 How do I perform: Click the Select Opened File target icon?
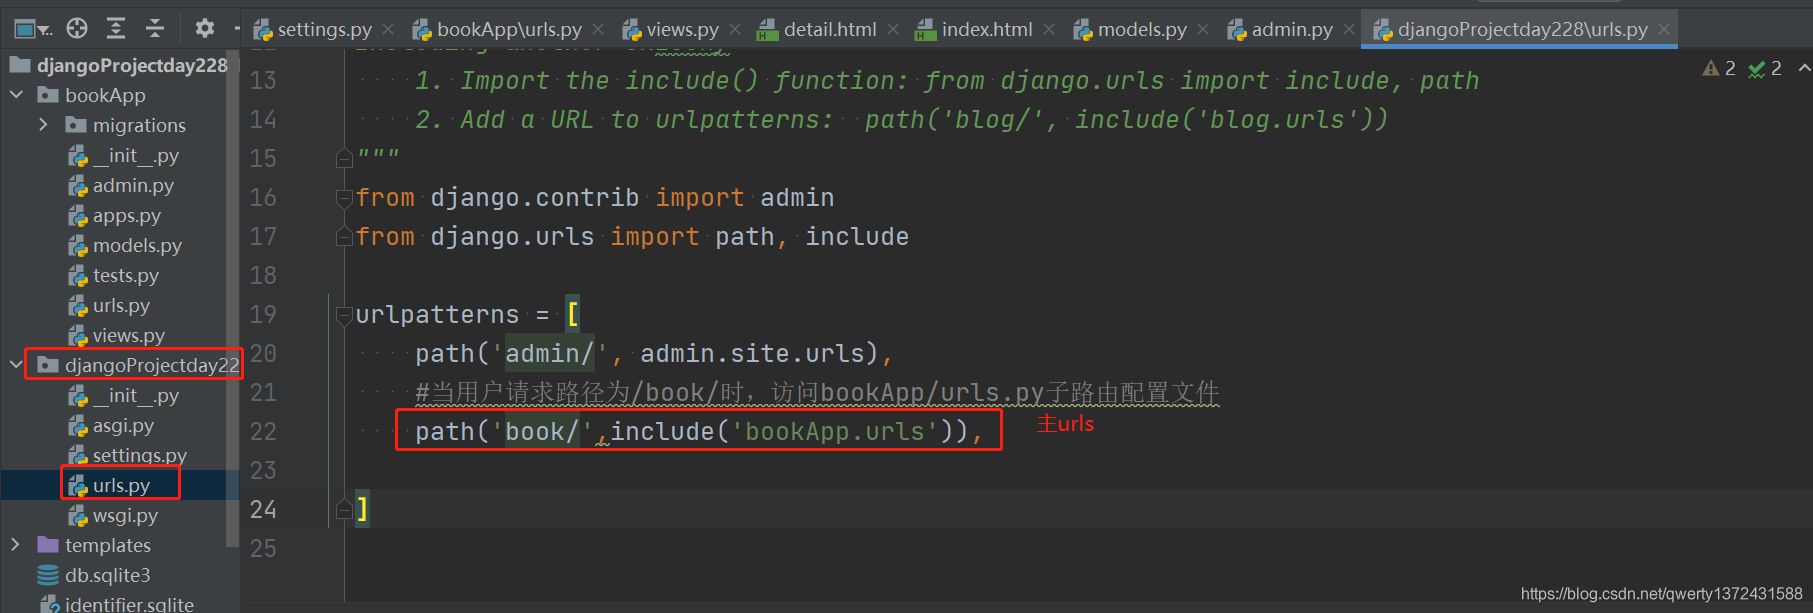[x=77, y=29]
